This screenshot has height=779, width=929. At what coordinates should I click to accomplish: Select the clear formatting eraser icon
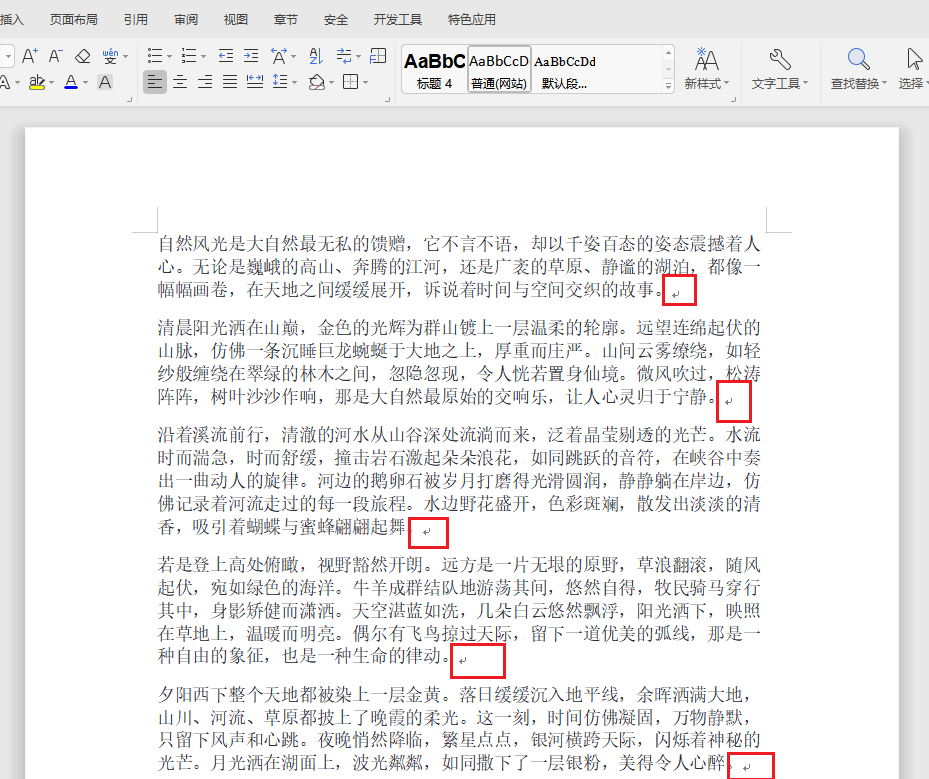click(81, 54)
